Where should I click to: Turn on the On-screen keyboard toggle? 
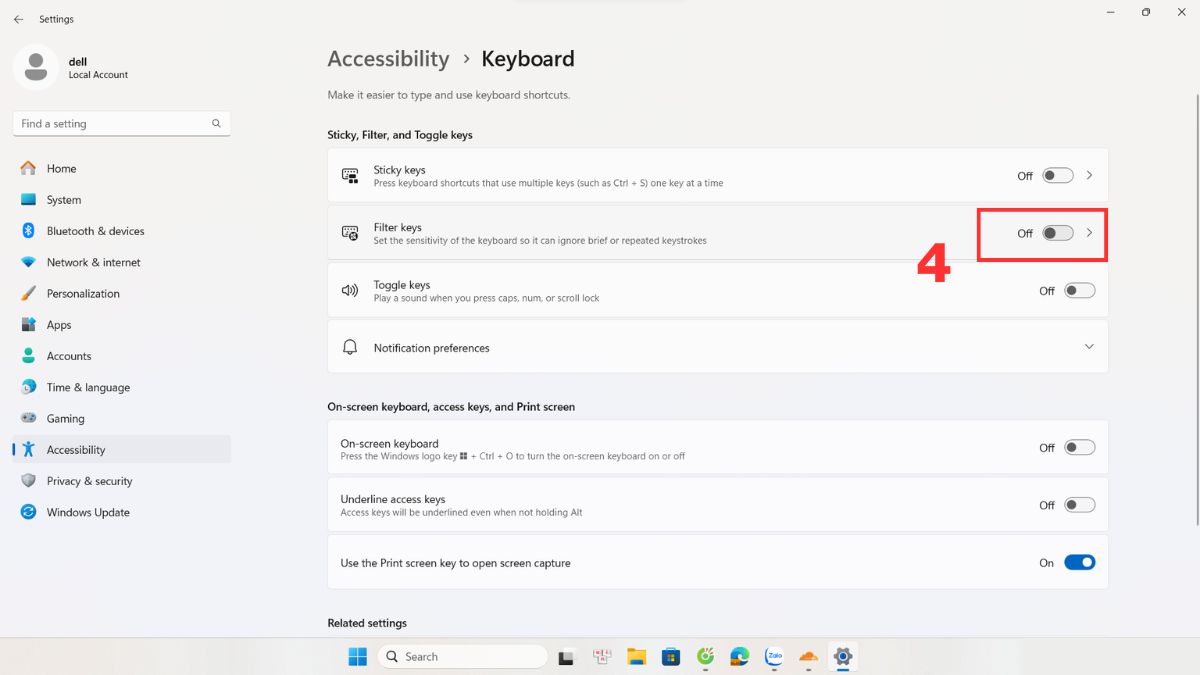pyautogui.click(x=1079, y=448)
